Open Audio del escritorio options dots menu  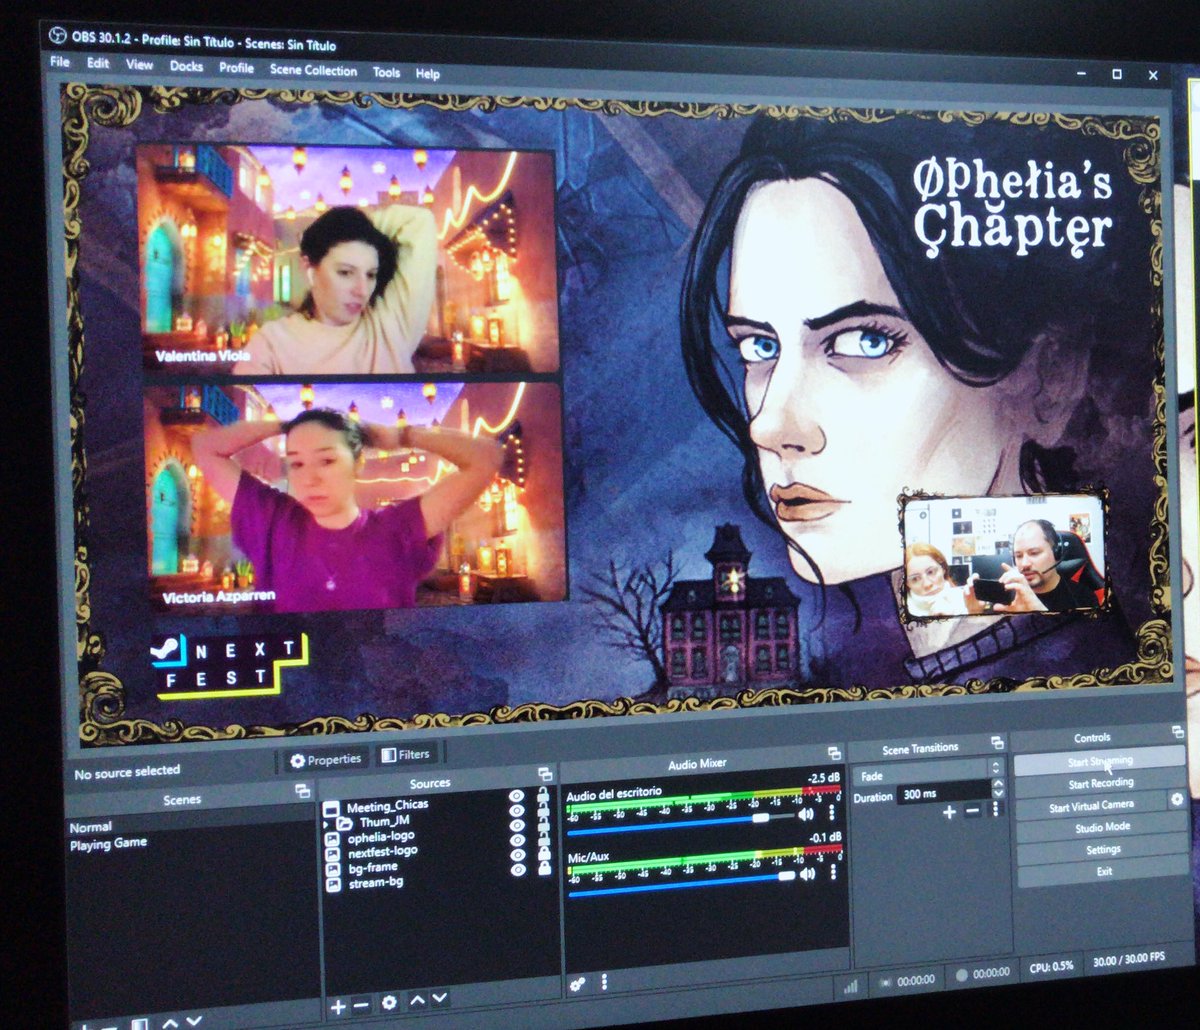830,813
